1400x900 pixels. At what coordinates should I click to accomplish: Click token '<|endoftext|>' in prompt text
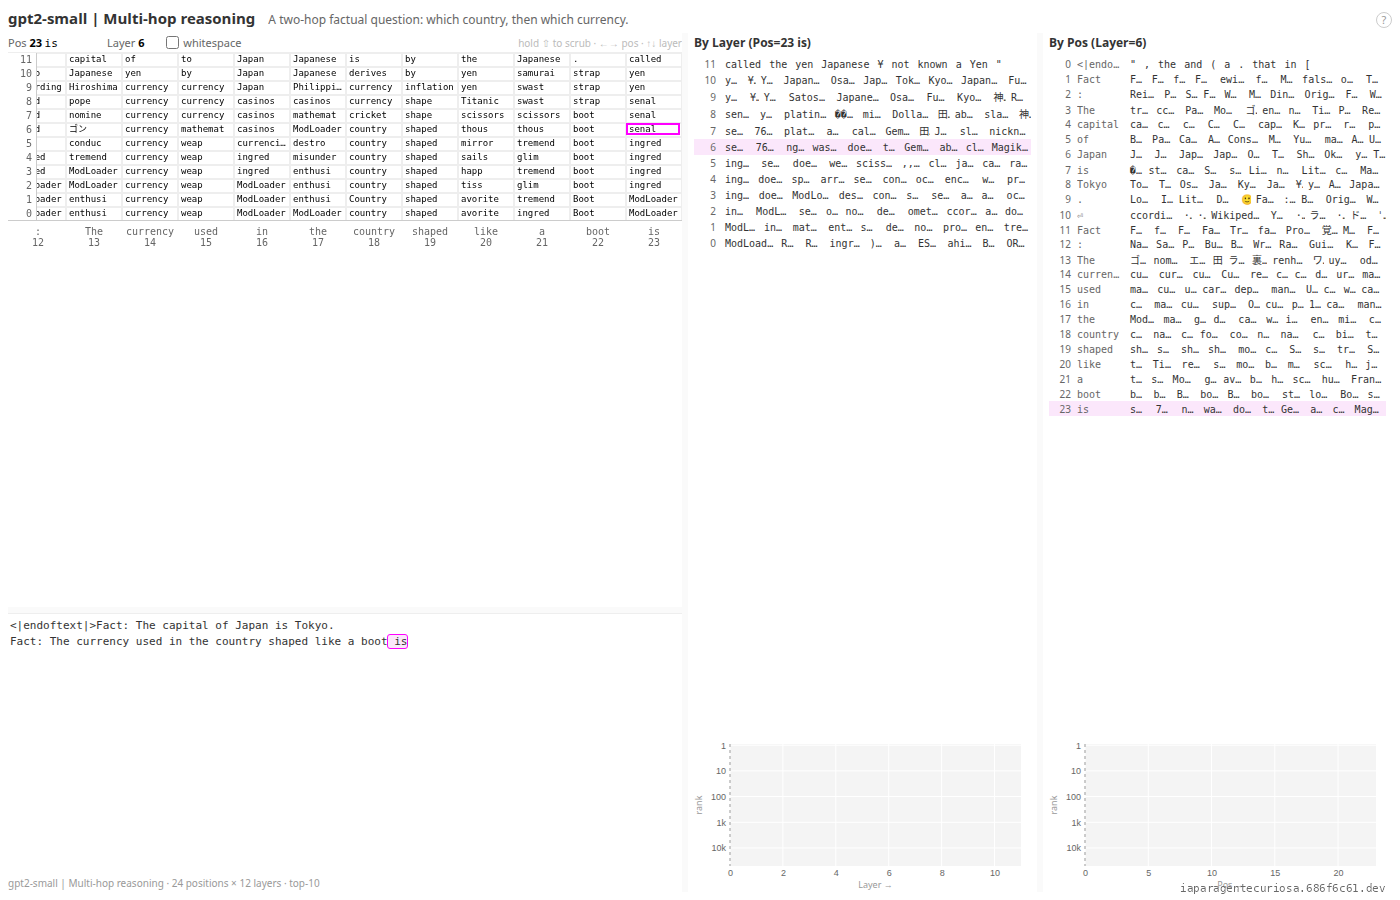(x=53, y=626)
